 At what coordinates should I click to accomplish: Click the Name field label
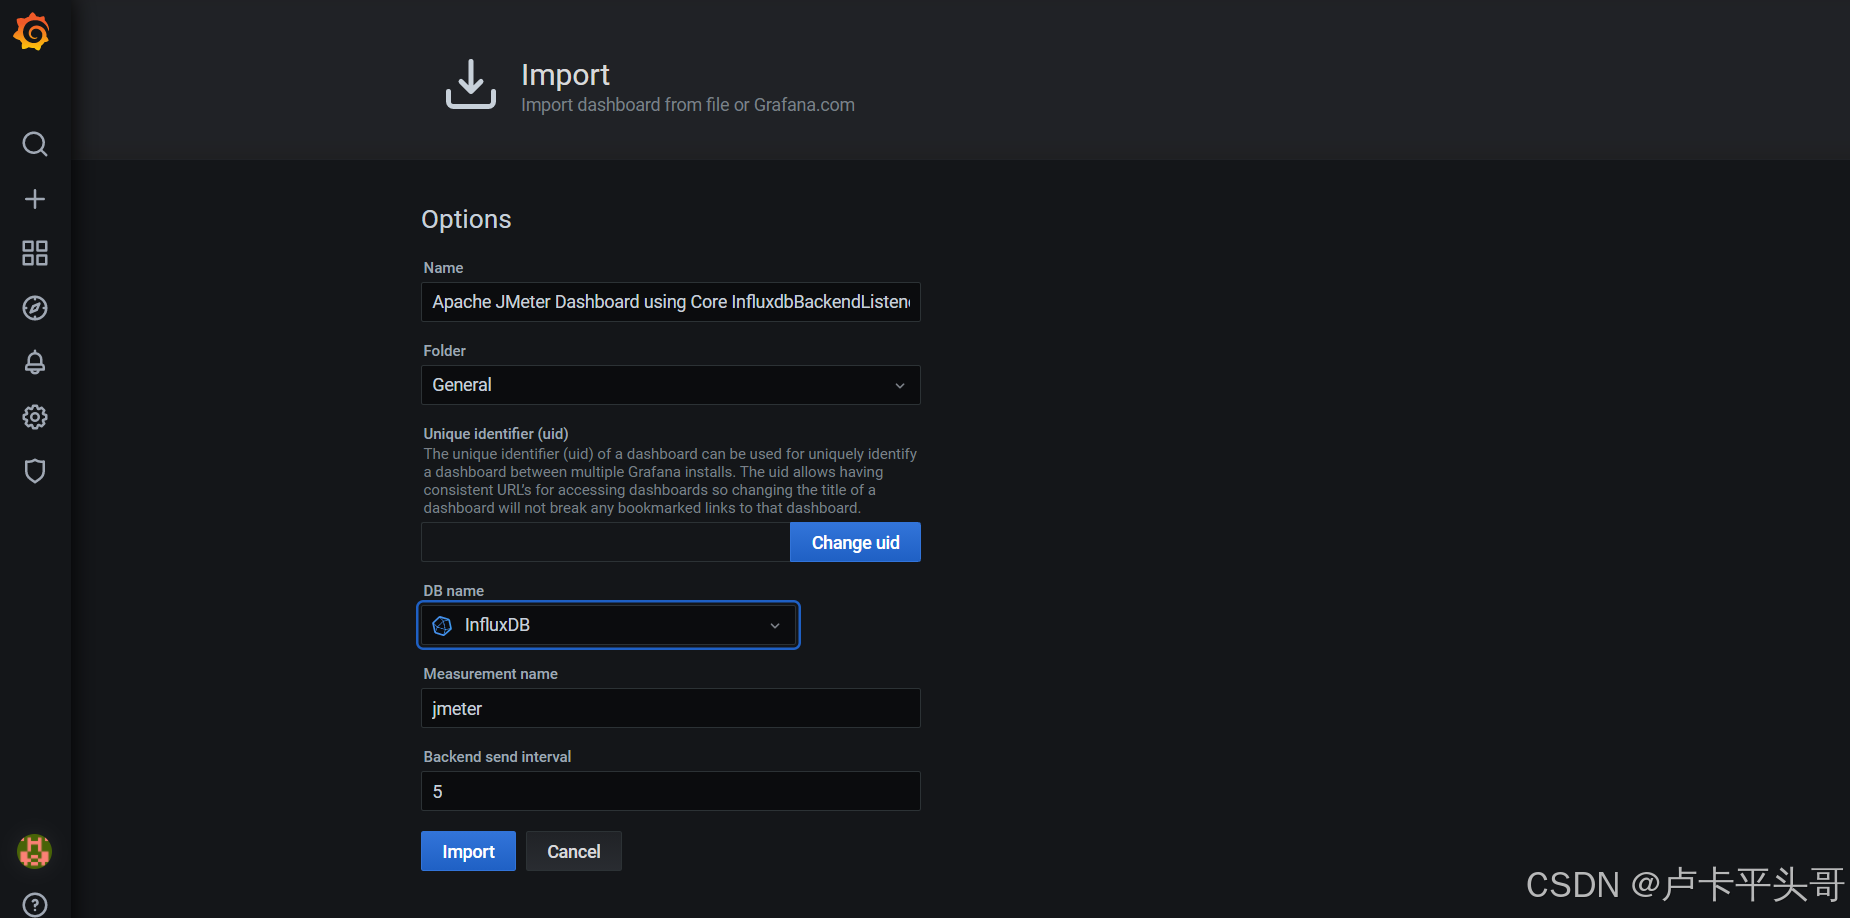(x=443, y=268)
